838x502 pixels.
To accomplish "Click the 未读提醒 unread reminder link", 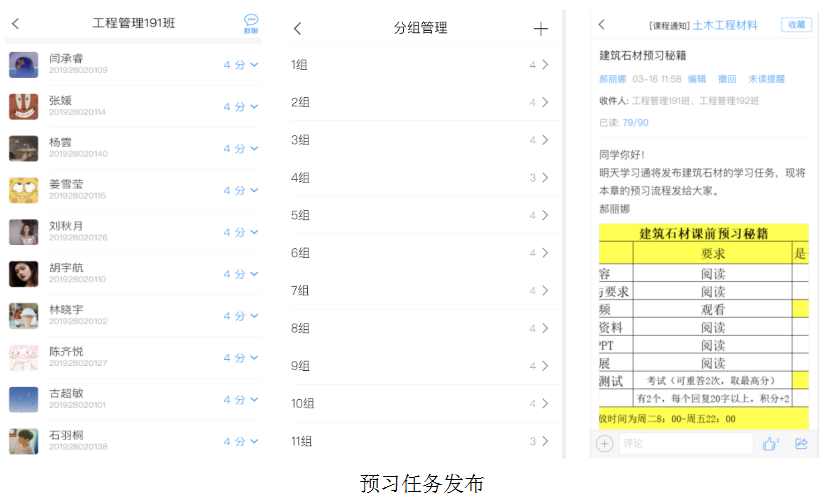I will click(x=766, y=79).
